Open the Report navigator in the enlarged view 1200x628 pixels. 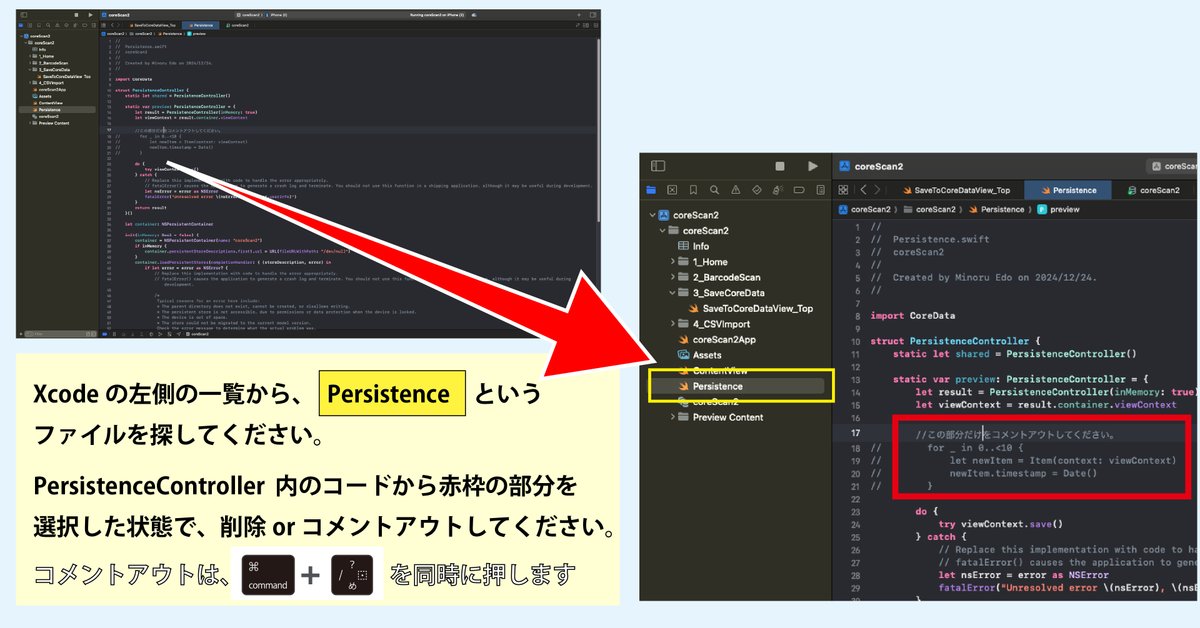tap(821, 190)
